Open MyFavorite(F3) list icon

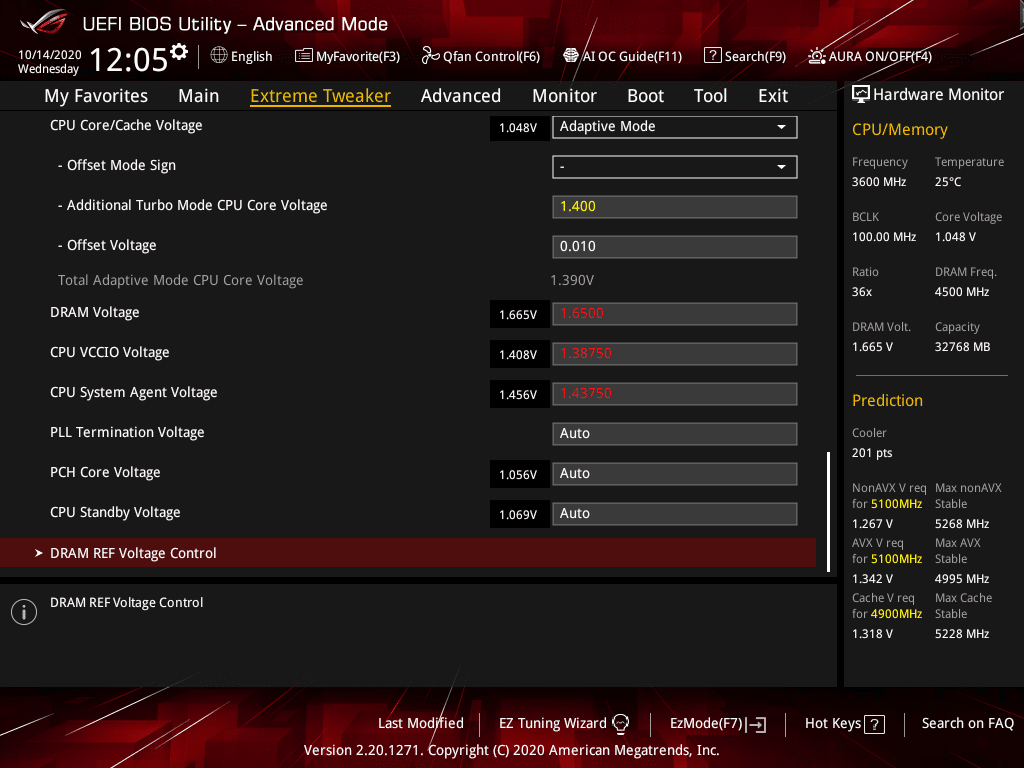click(303, 56)
